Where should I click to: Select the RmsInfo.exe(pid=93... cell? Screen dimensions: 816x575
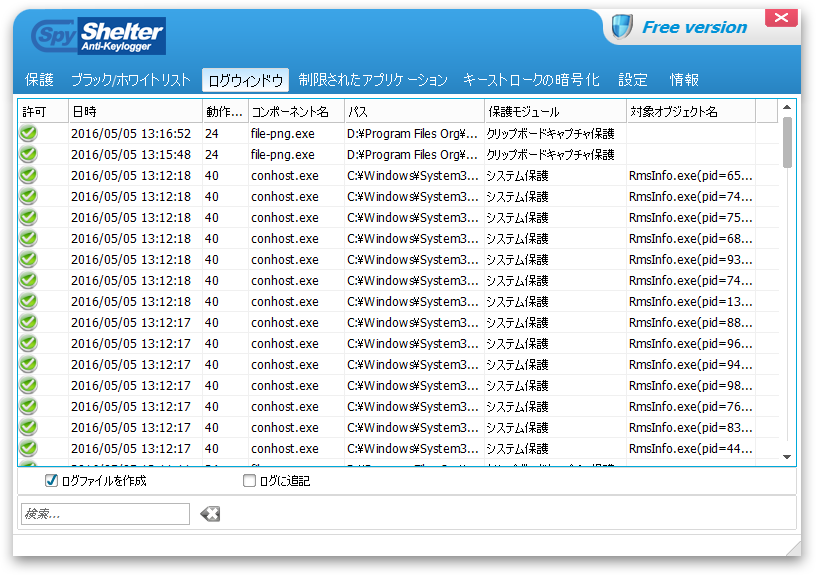691,260
